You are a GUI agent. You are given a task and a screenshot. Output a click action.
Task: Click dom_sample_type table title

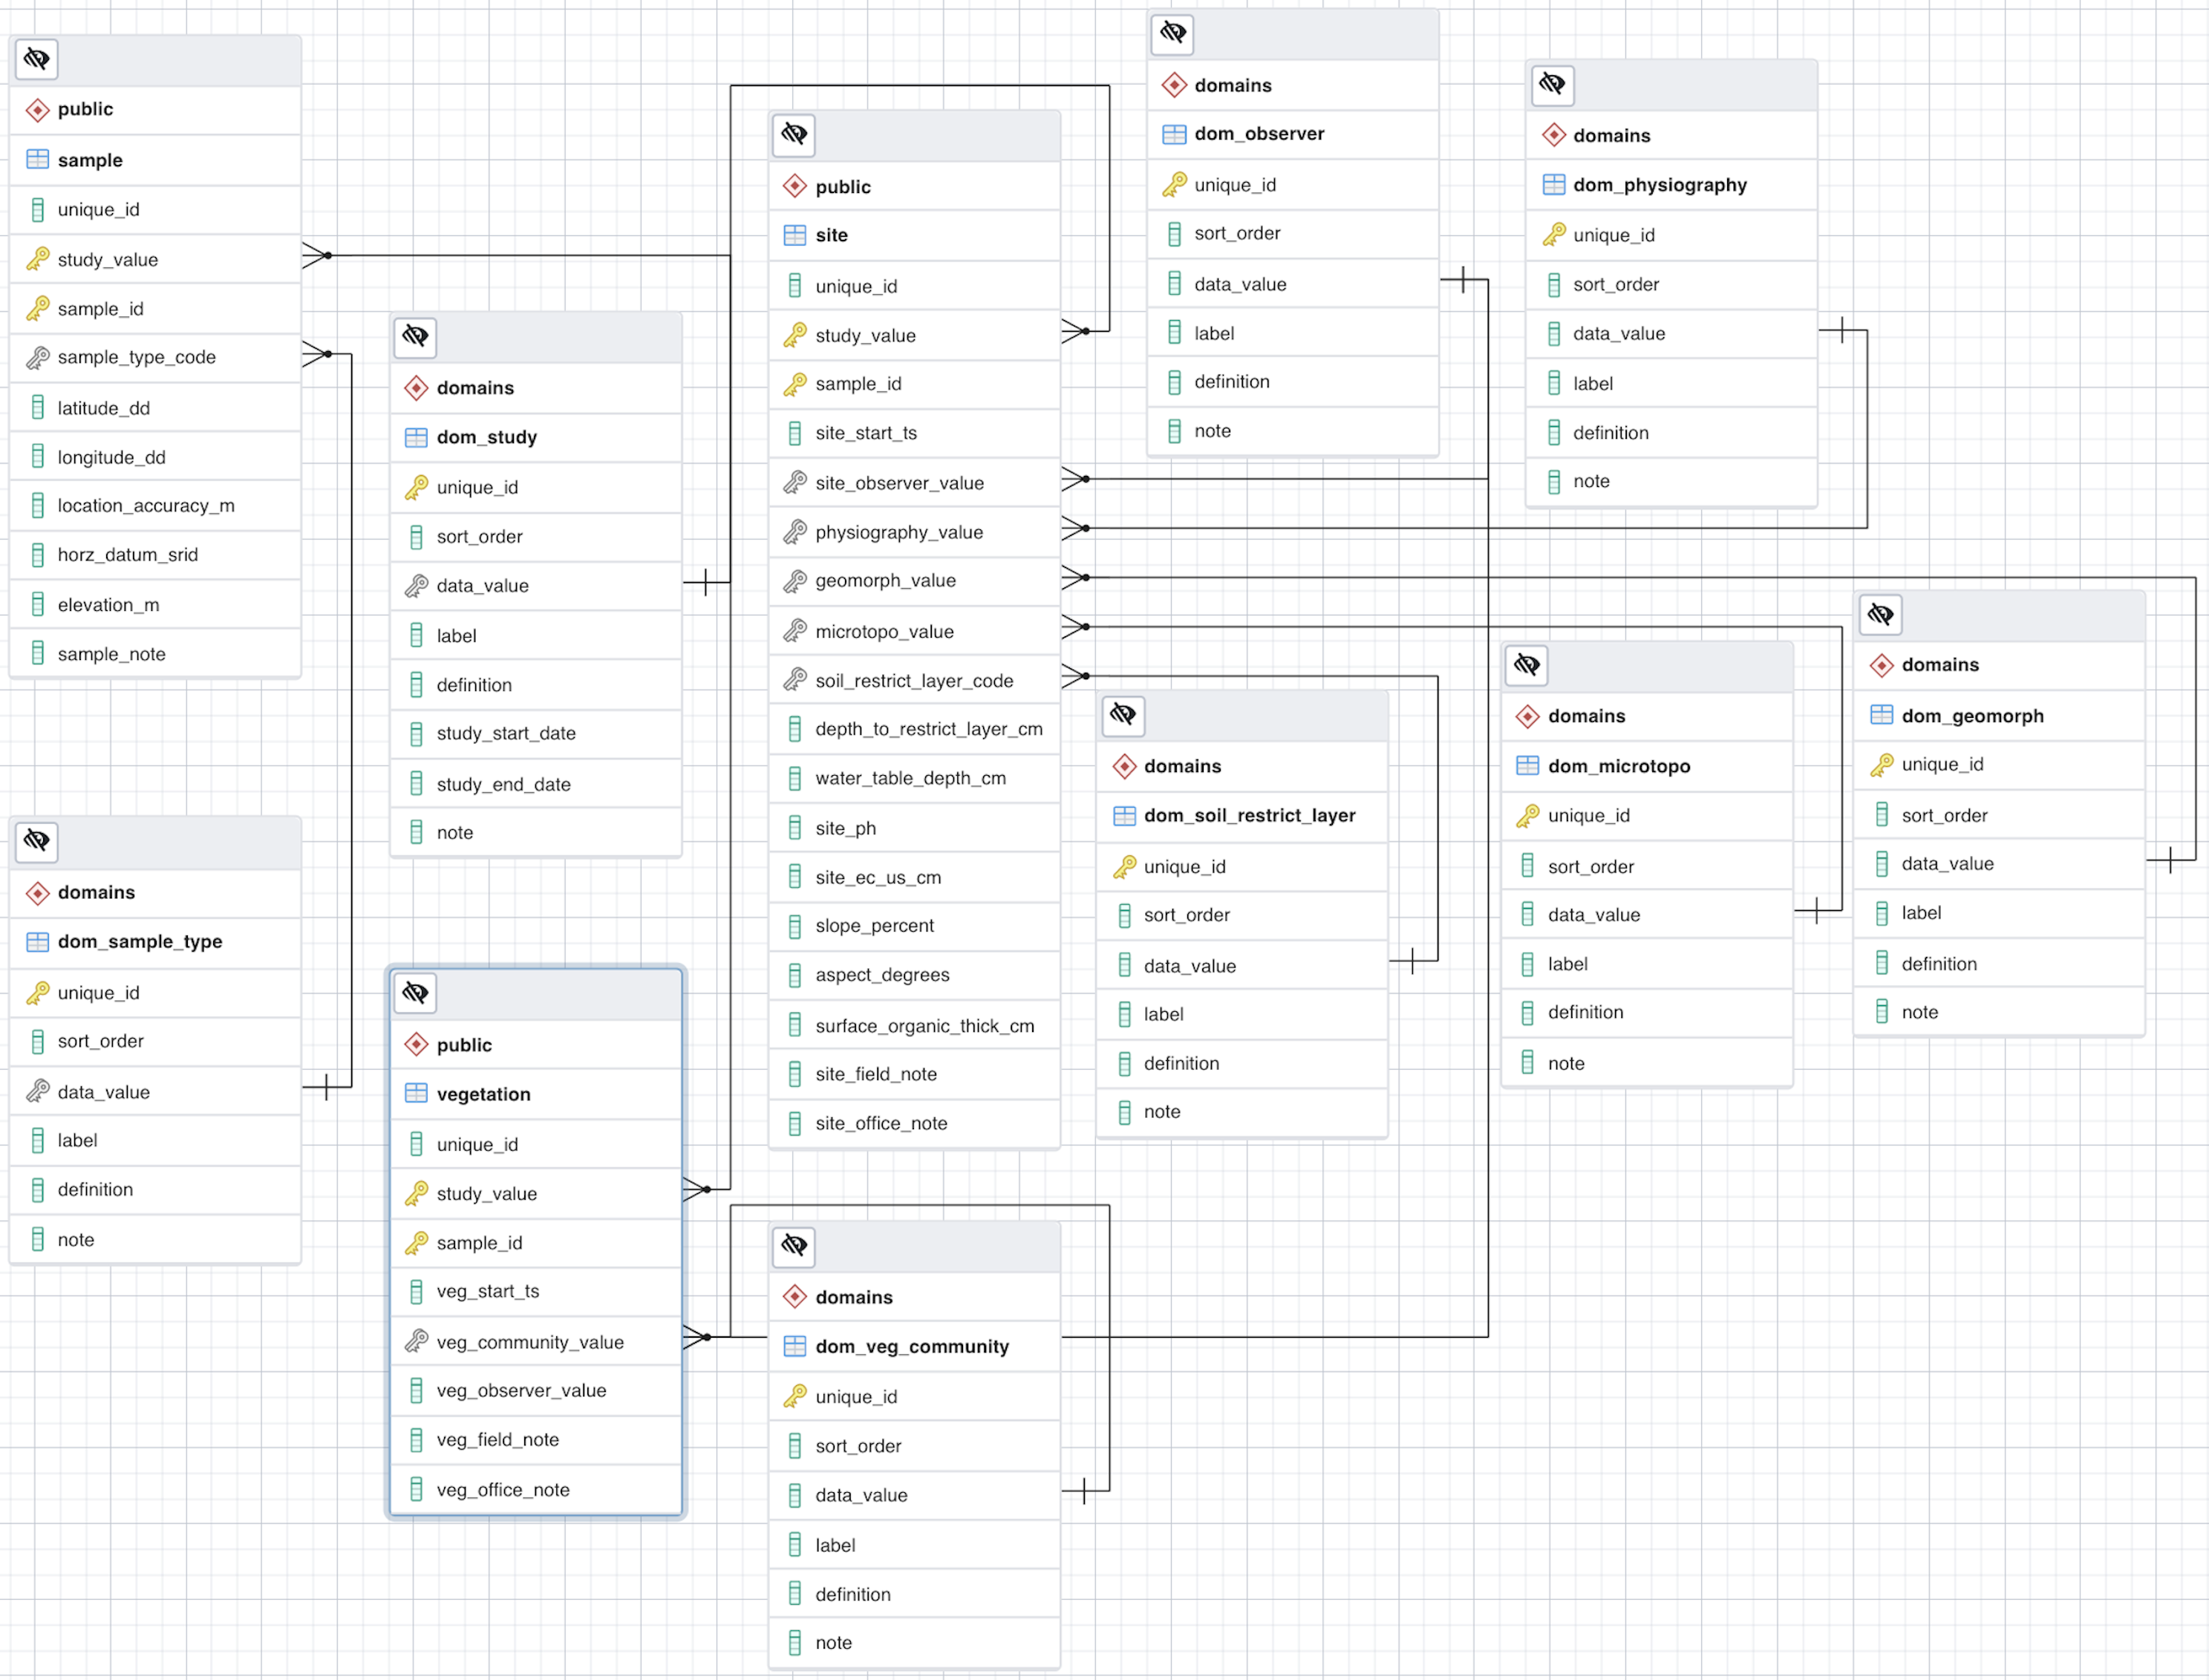140,942
